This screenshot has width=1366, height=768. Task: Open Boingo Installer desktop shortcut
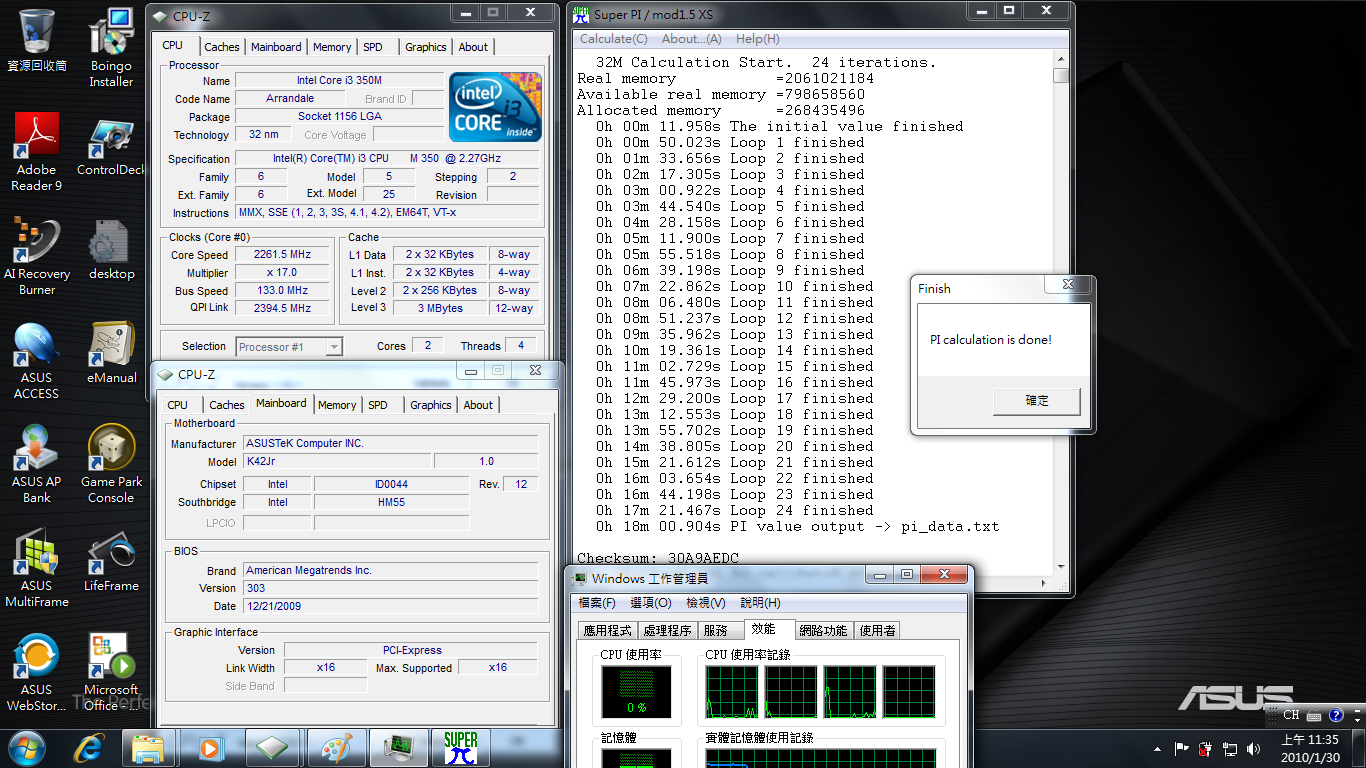(x=111, y=48)
